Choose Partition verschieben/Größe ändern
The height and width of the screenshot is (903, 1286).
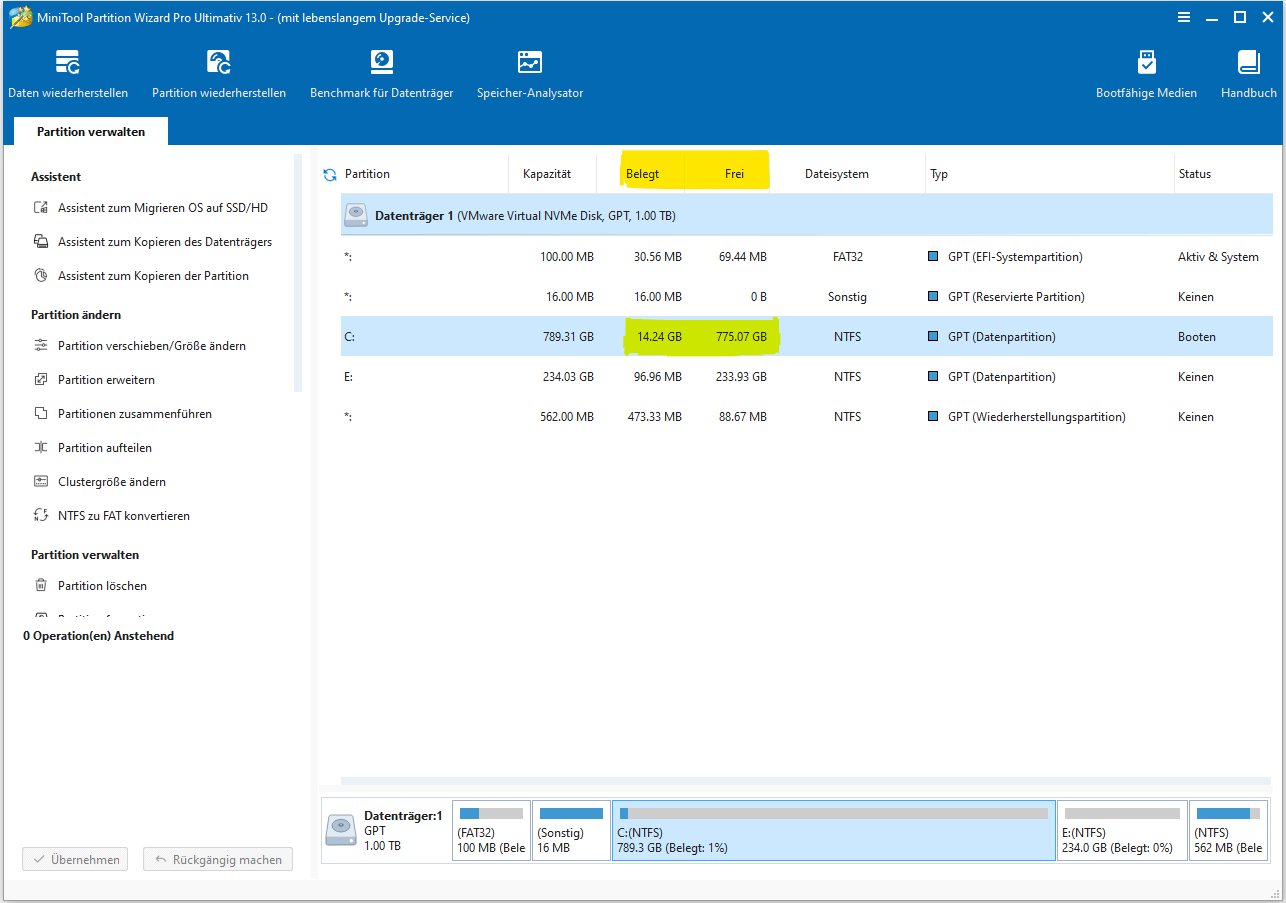coord(151,346)
